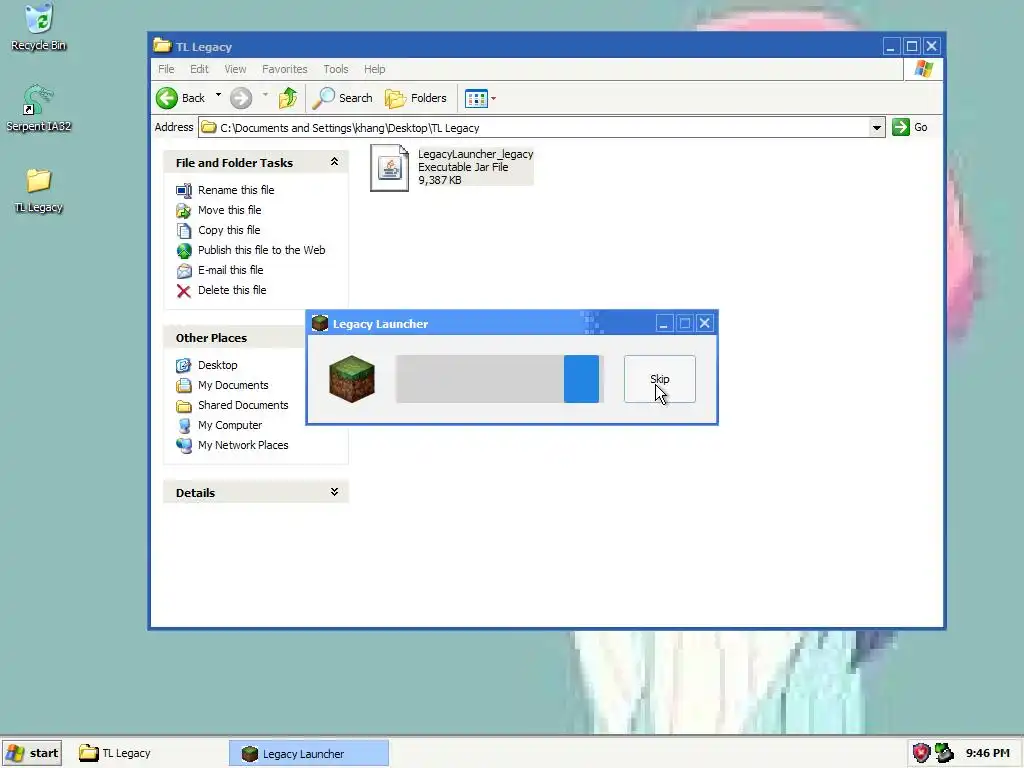Open My Documents in Other Places
Screen dimensions: 1024x768
(233, 385)
